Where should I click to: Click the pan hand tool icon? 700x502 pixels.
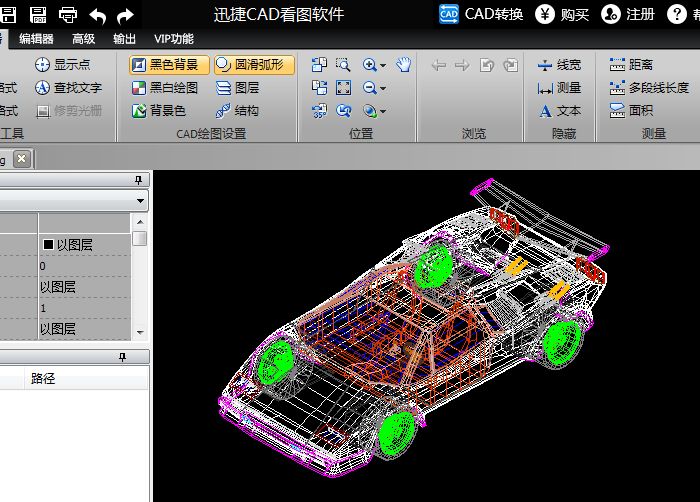point(403,65)
